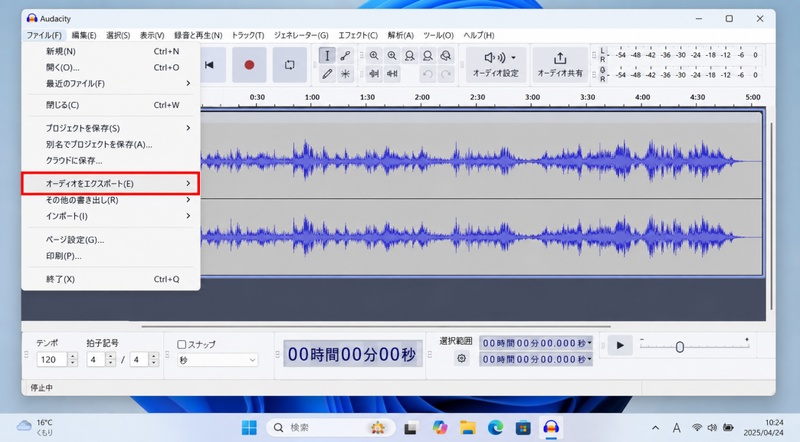
Task: Open selection range settings gear icon
Action: click(x=462, y=358)
